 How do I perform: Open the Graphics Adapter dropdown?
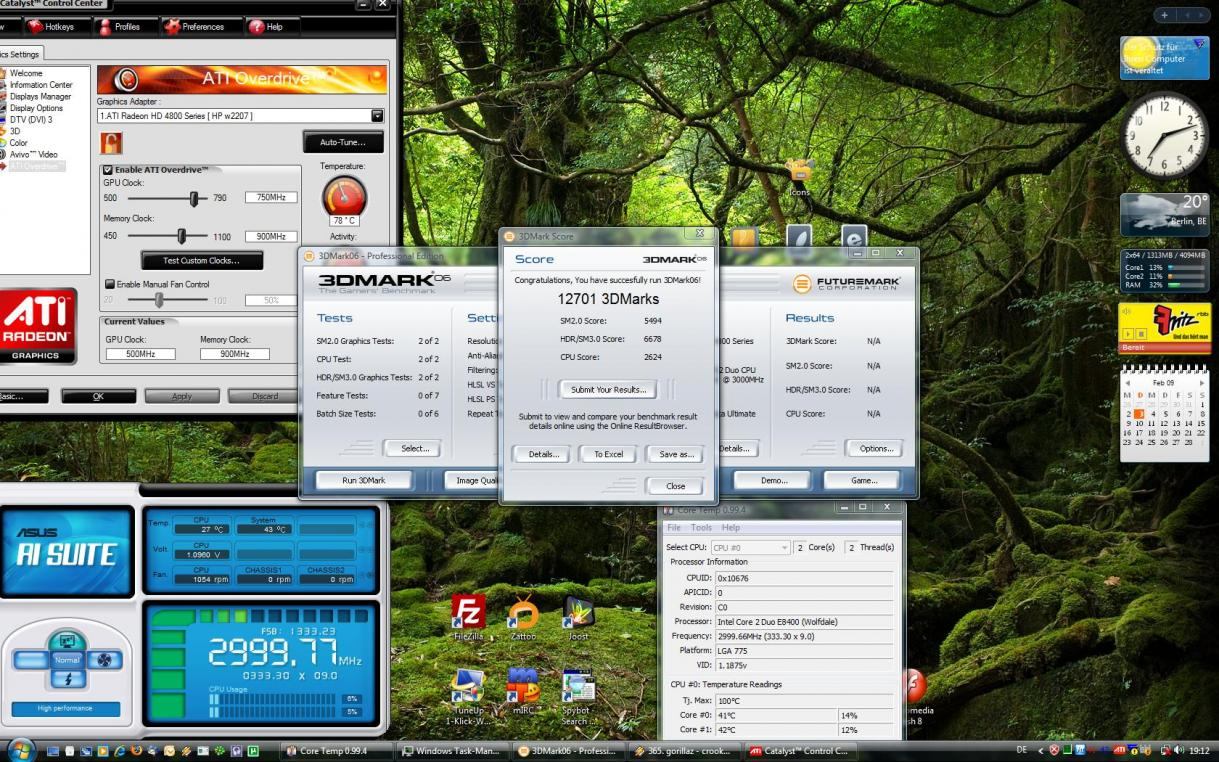click(x=378, y=115)
